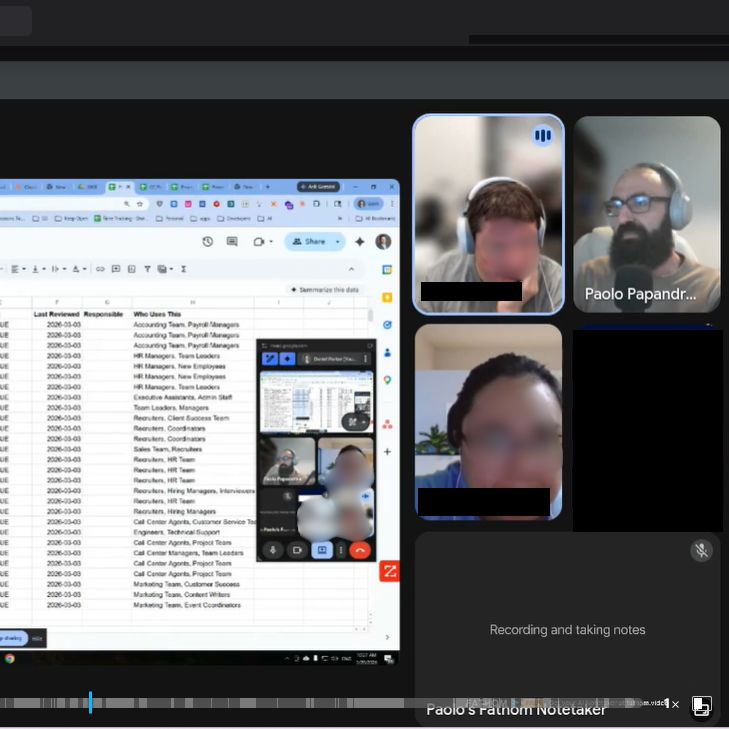Click the Google account avatar in Sheets
This screenshot has width=729, height=729.
tap(383, 241)
